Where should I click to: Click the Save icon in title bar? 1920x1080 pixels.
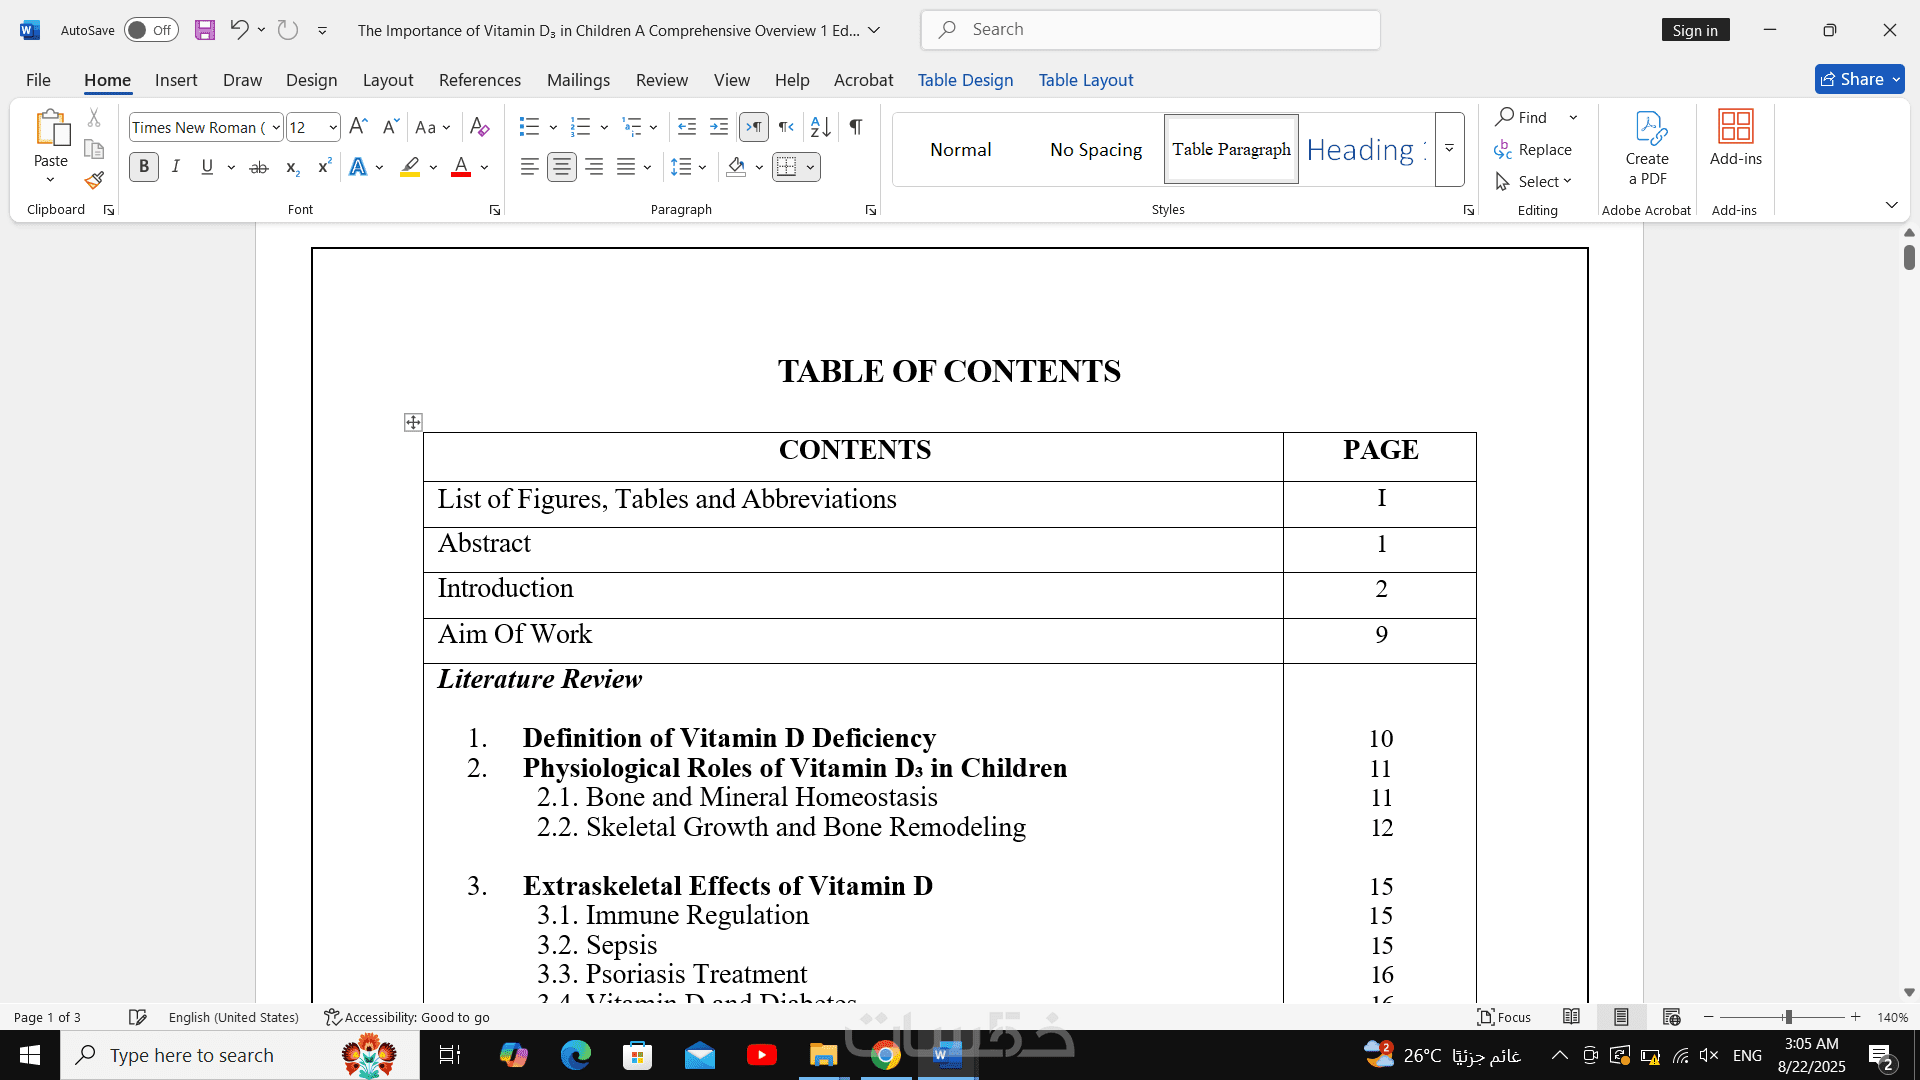[x=205, y=30]
